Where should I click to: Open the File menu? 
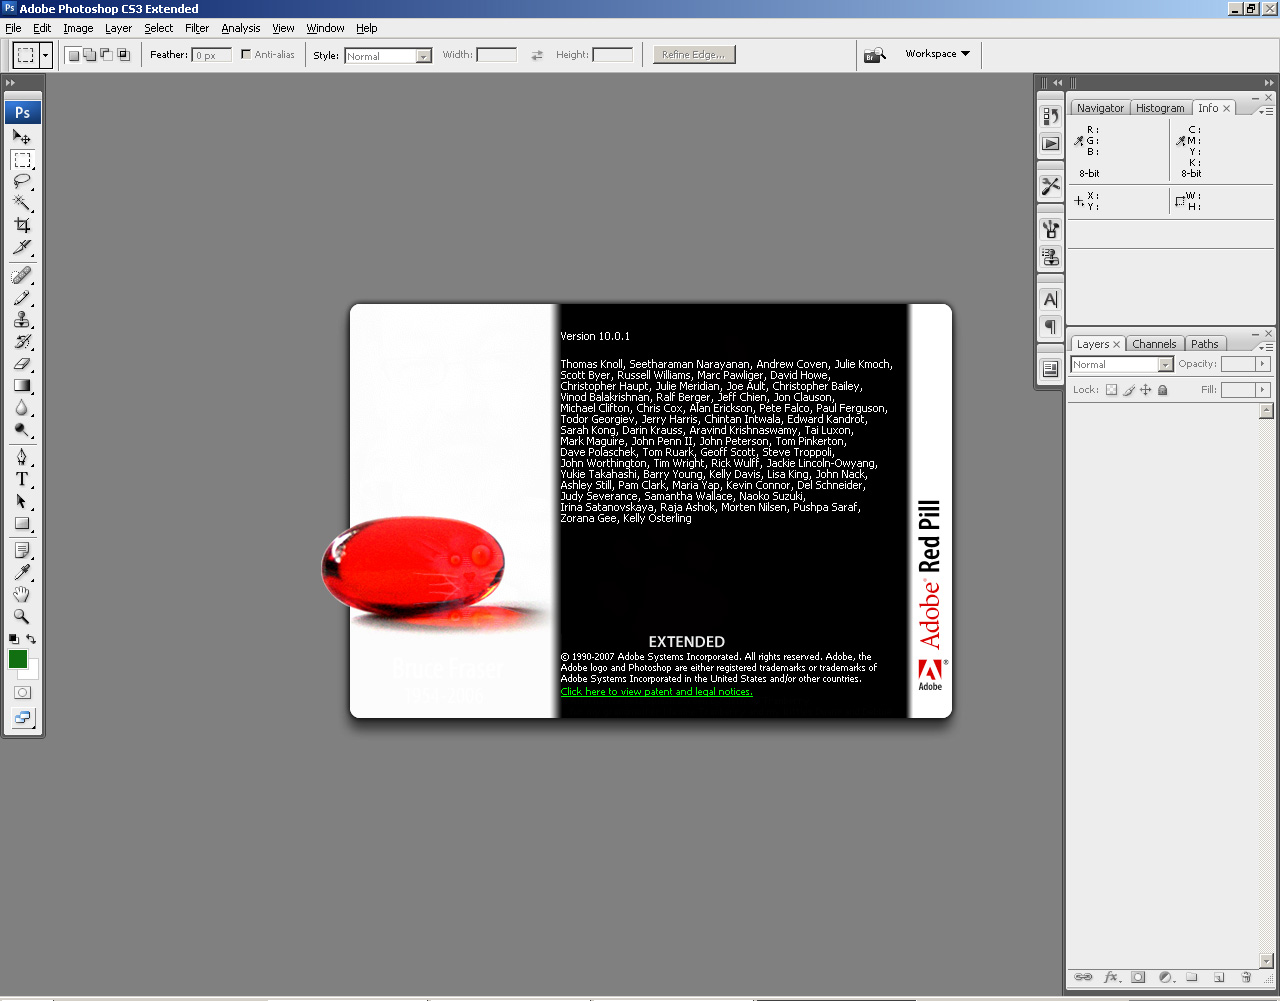(13, 28)
